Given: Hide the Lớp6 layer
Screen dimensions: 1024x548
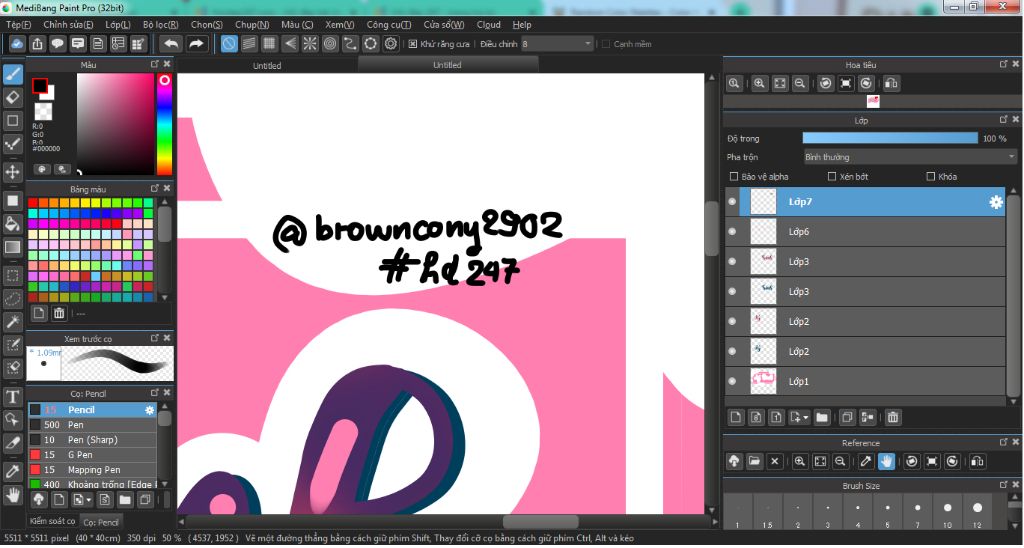Looking at the screenshot, I should pyautogui.click(x=732, y=232).
